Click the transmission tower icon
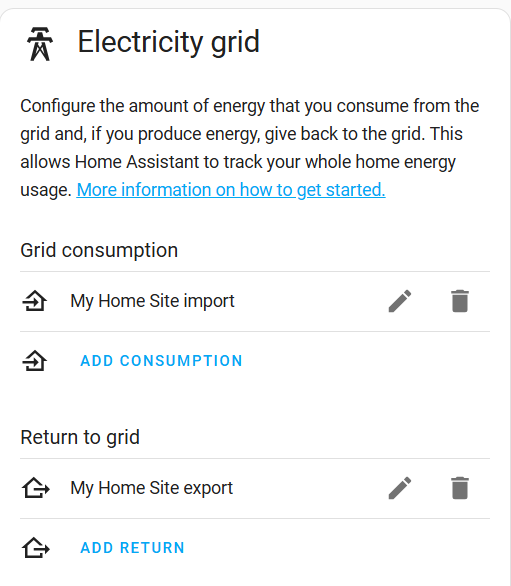This screenshot has height=586, width=511. [40, 44]
